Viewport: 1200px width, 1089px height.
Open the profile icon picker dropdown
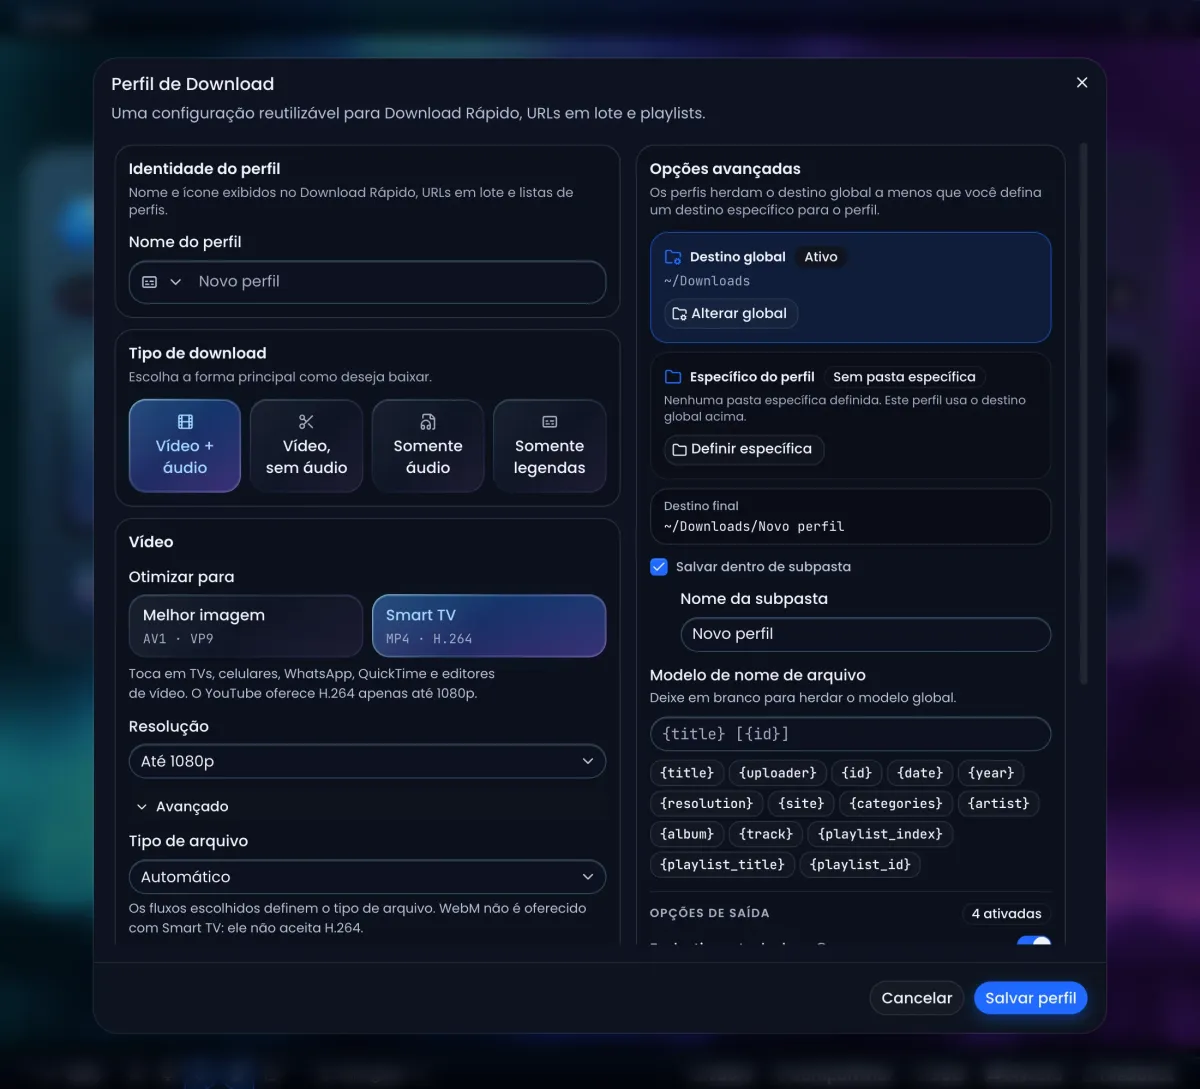(162, 282)
